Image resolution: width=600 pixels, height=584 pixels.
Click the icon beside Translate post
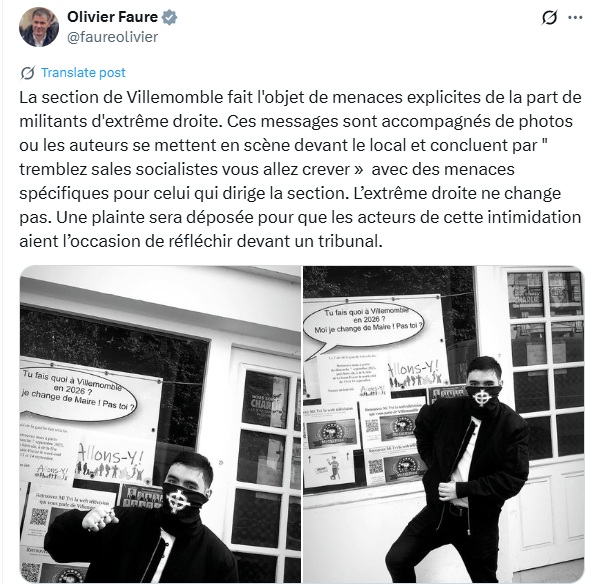28,73
